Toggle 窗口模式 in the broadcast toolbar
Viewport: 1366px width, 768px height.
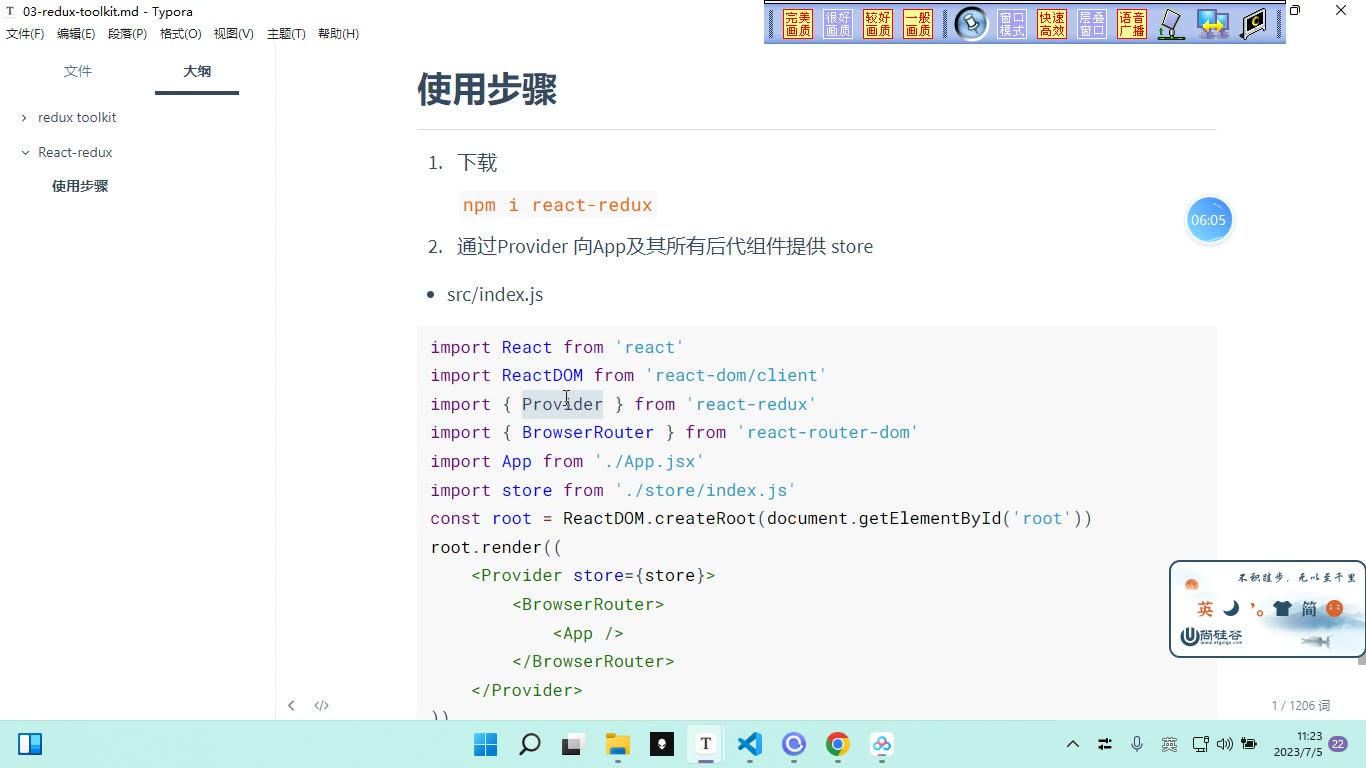click(1012, 24)
